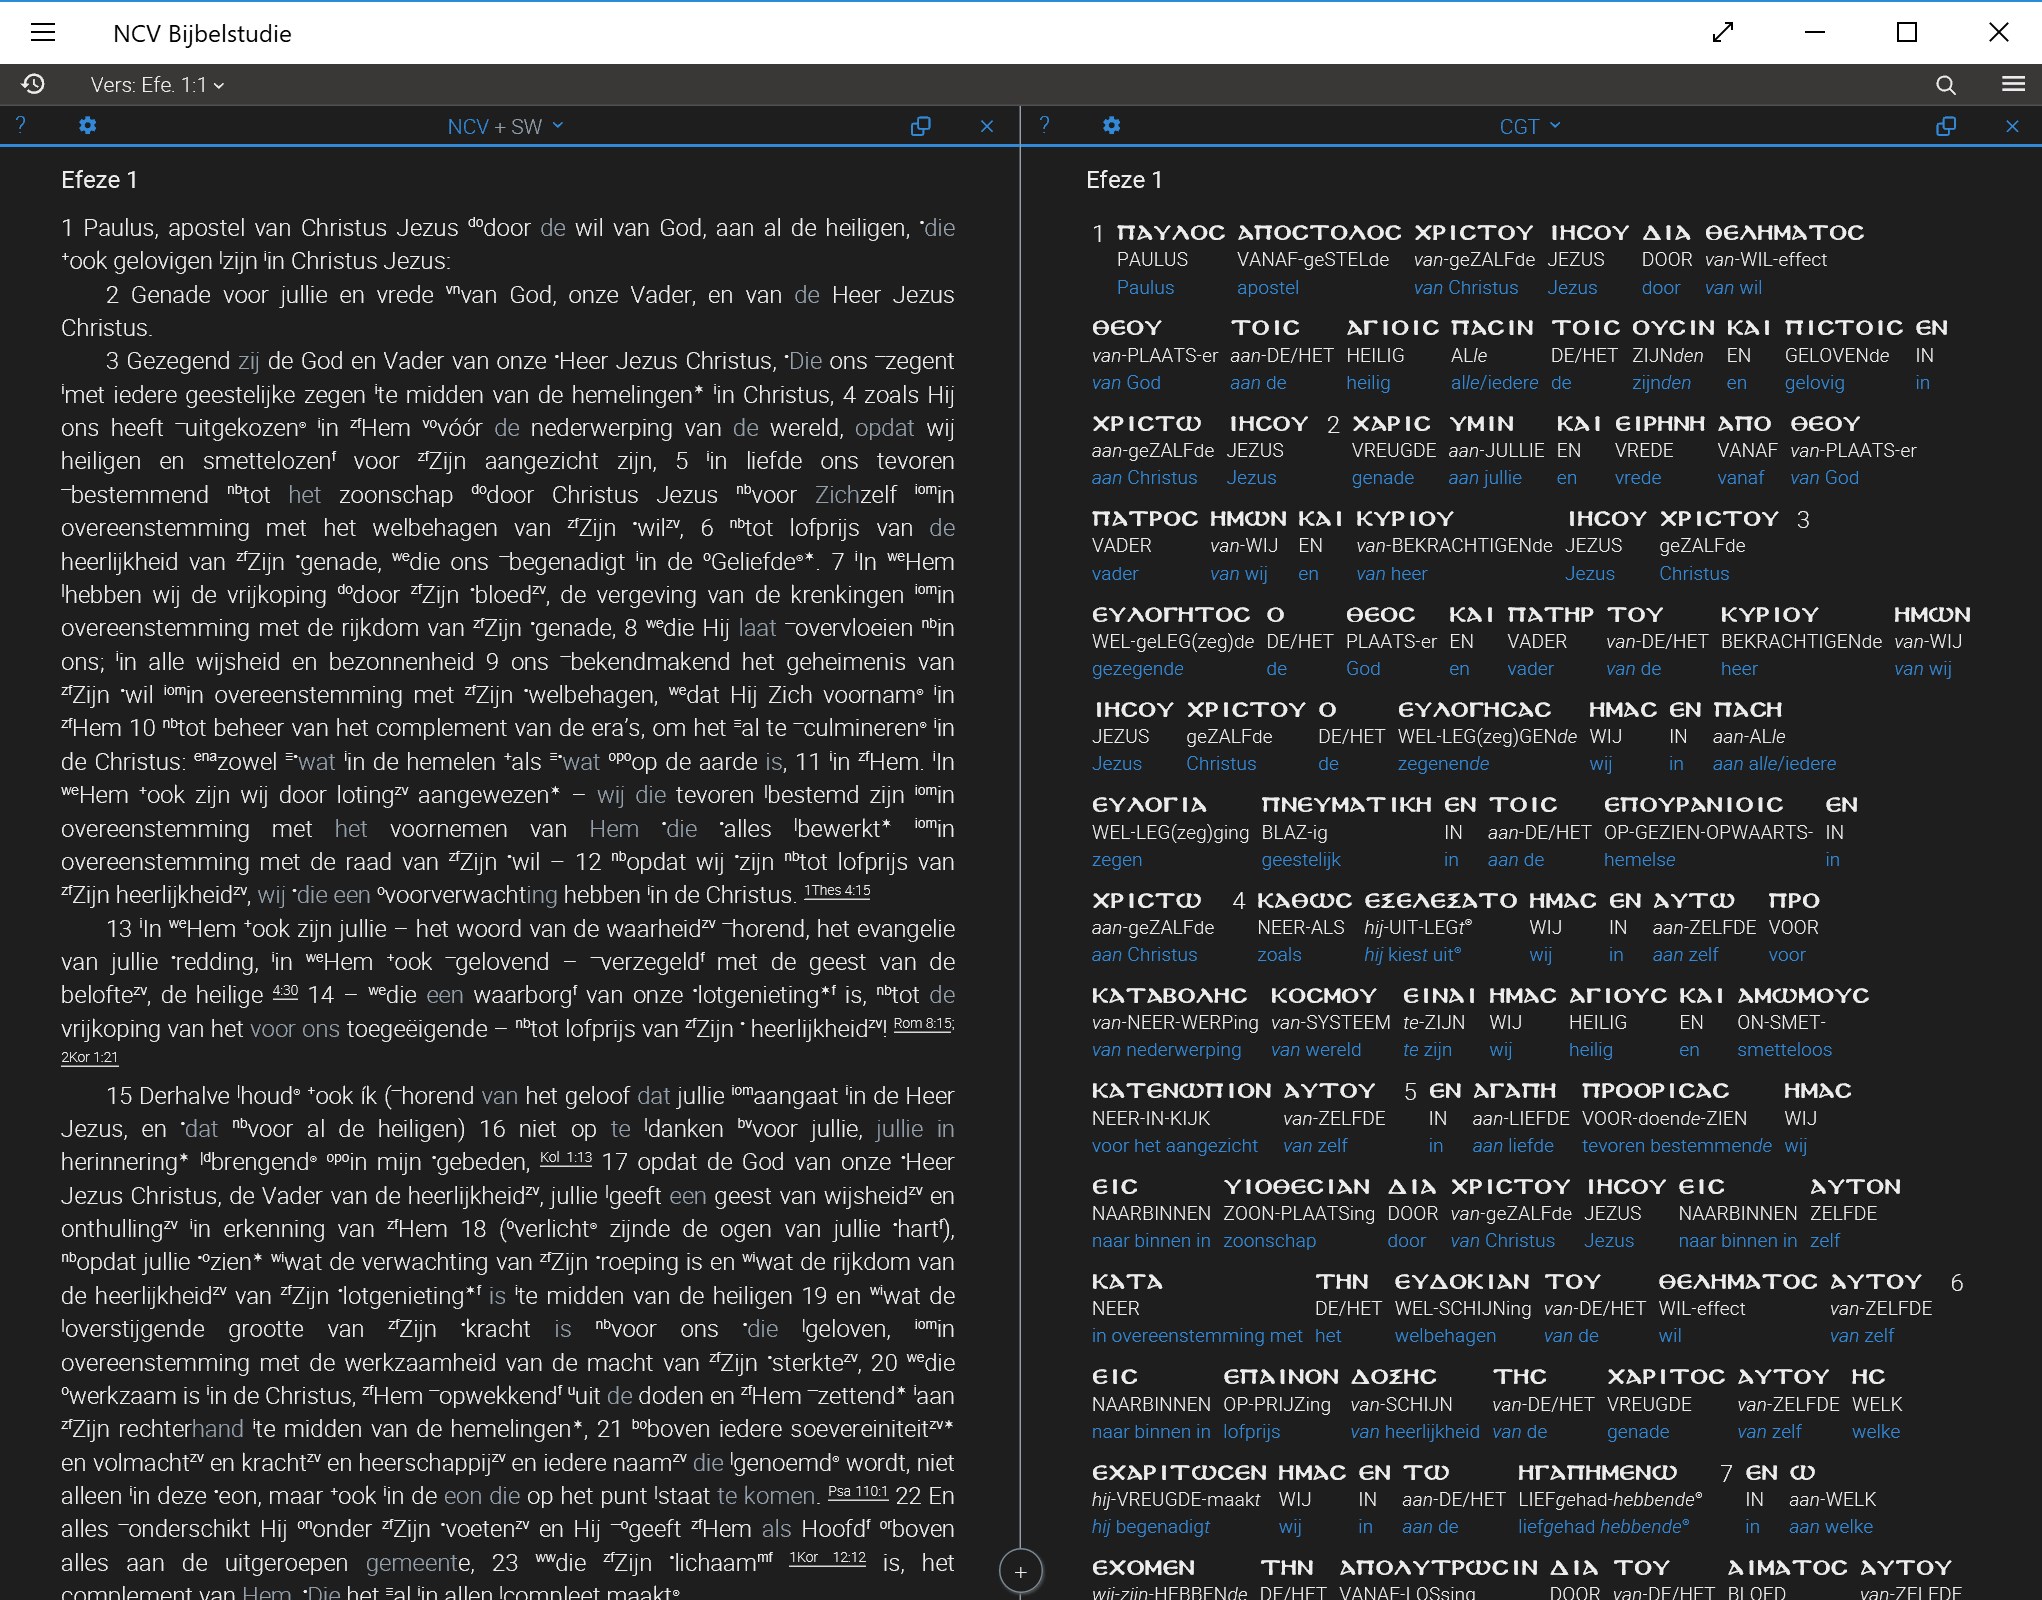This screenshot has height=1600, width=2042.
Task: Duplicate the CGT pane window
Action: [x=1945, y=126]
